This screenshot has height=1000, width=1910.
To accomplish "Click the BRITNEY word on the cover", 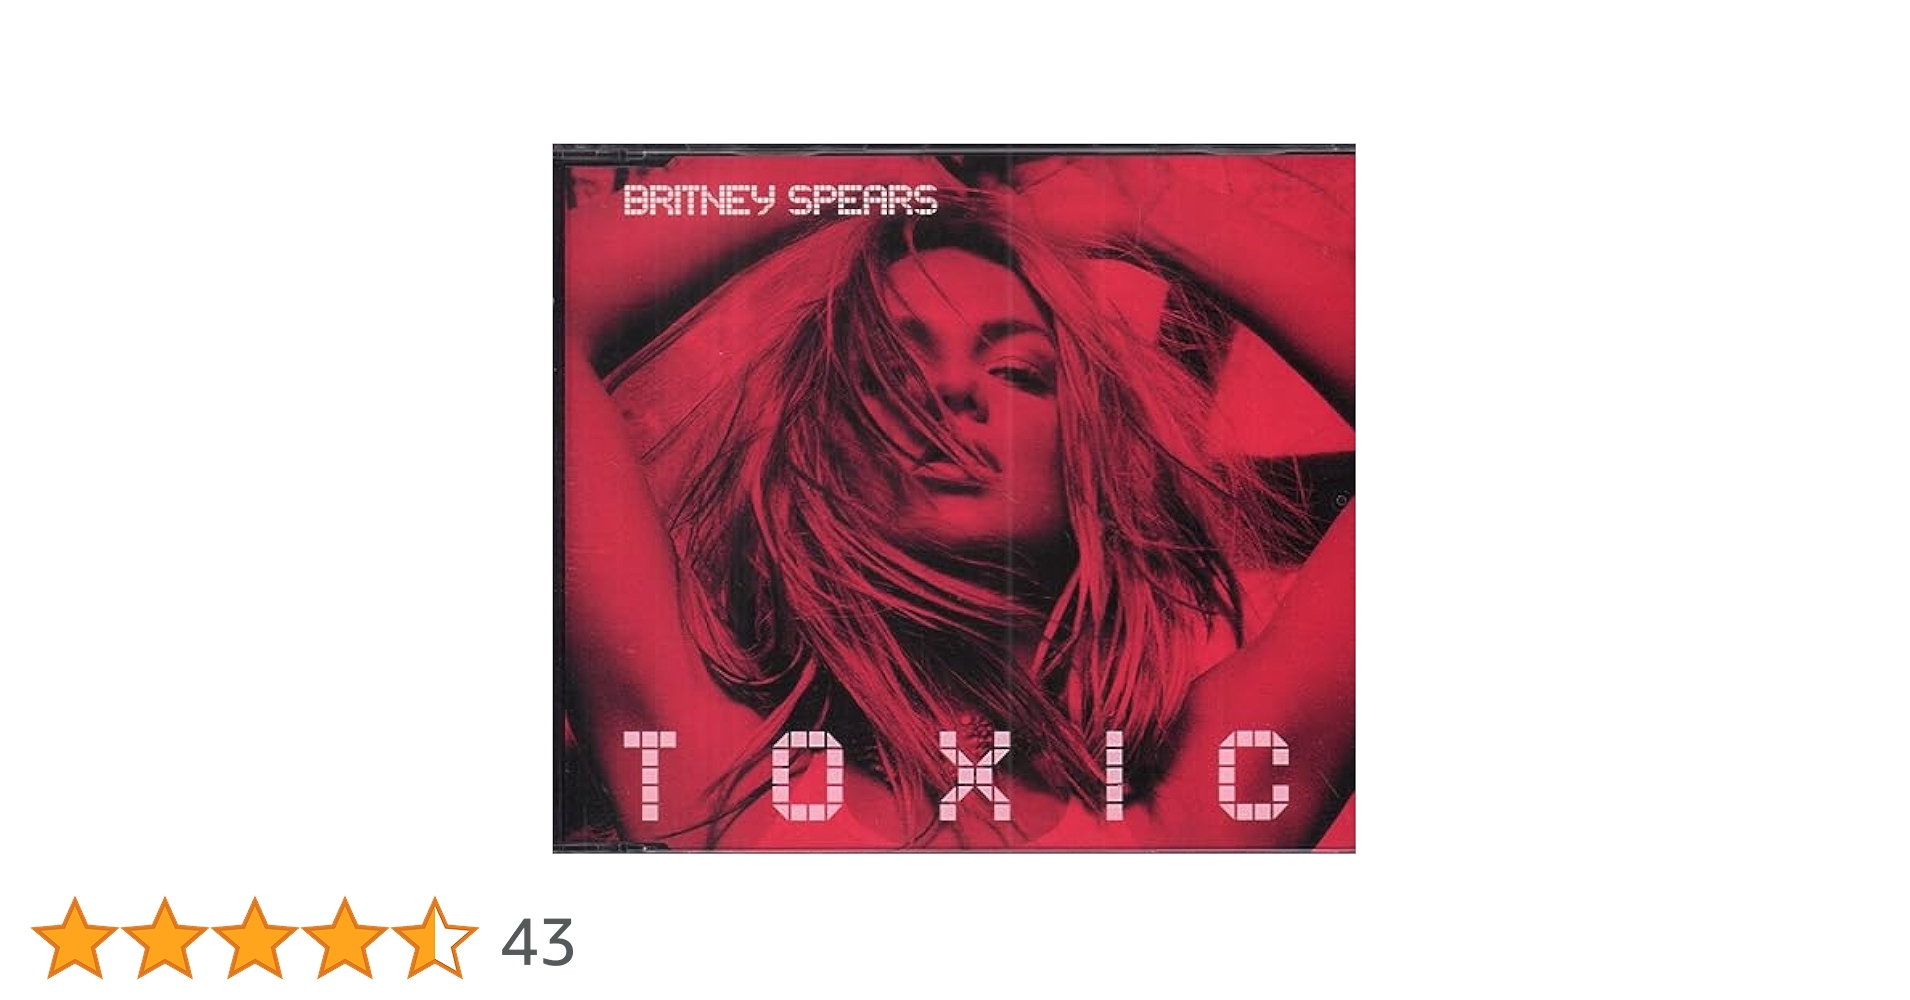I will pyautogui.click(x=698, y=200).
